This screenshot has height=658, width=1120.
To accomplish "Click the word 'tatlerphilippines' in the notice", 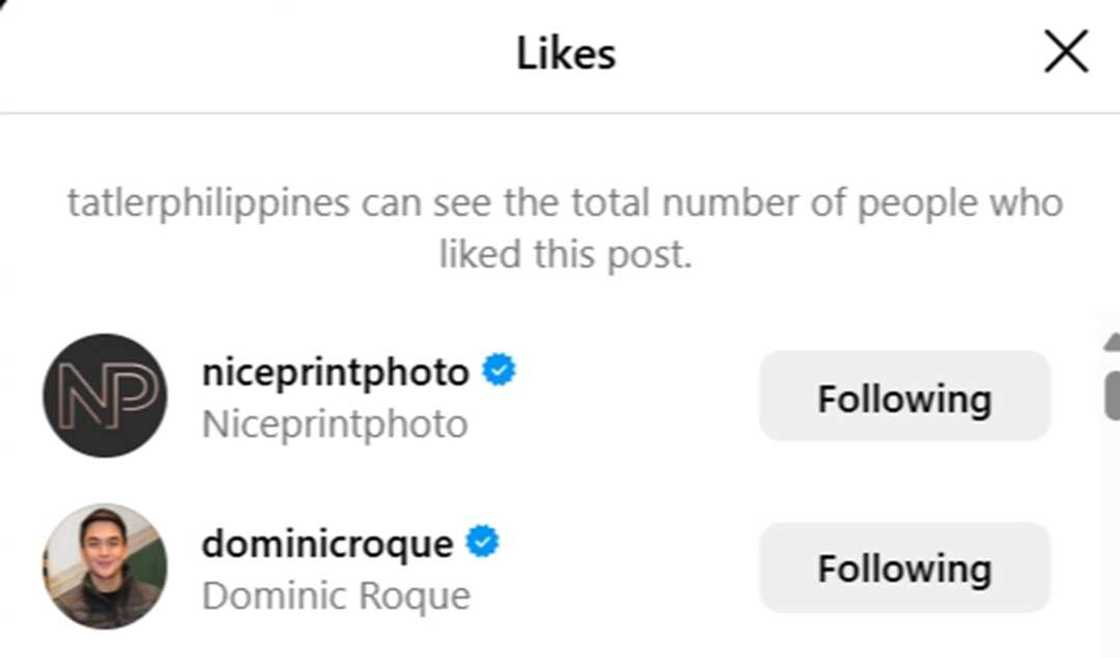I will [208, 203].
